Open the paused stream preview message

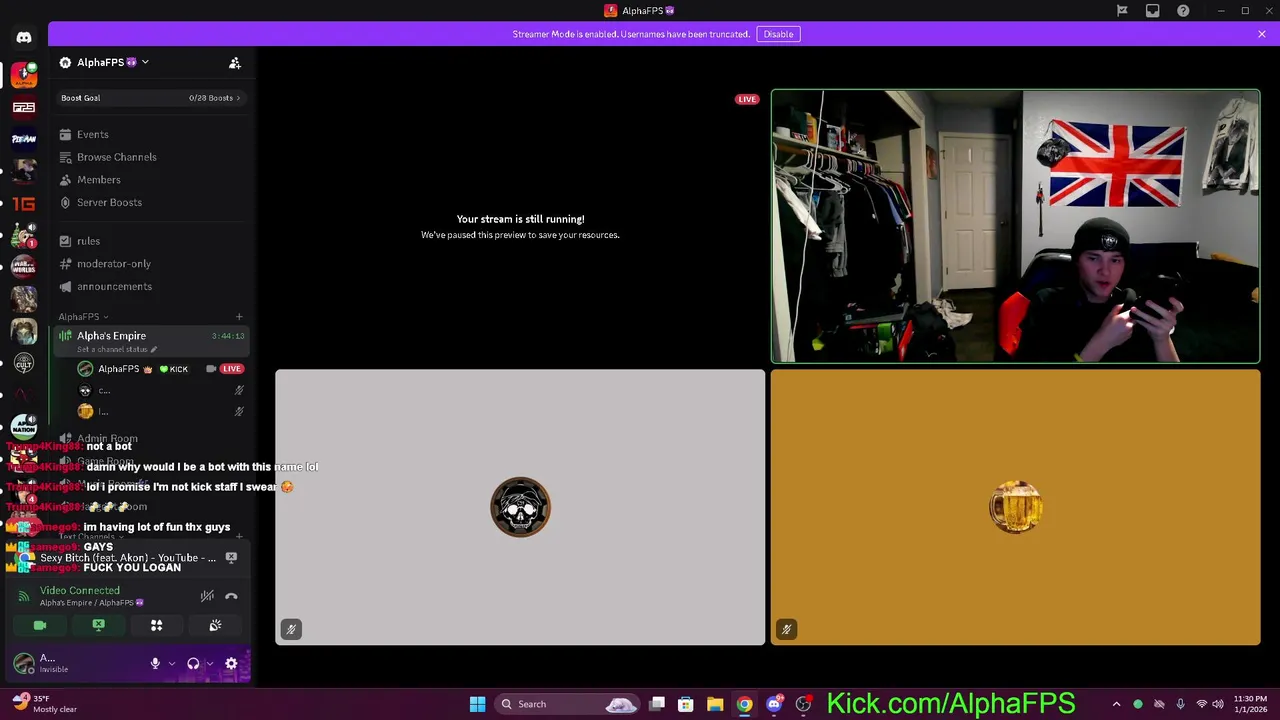tap(520, 226)
